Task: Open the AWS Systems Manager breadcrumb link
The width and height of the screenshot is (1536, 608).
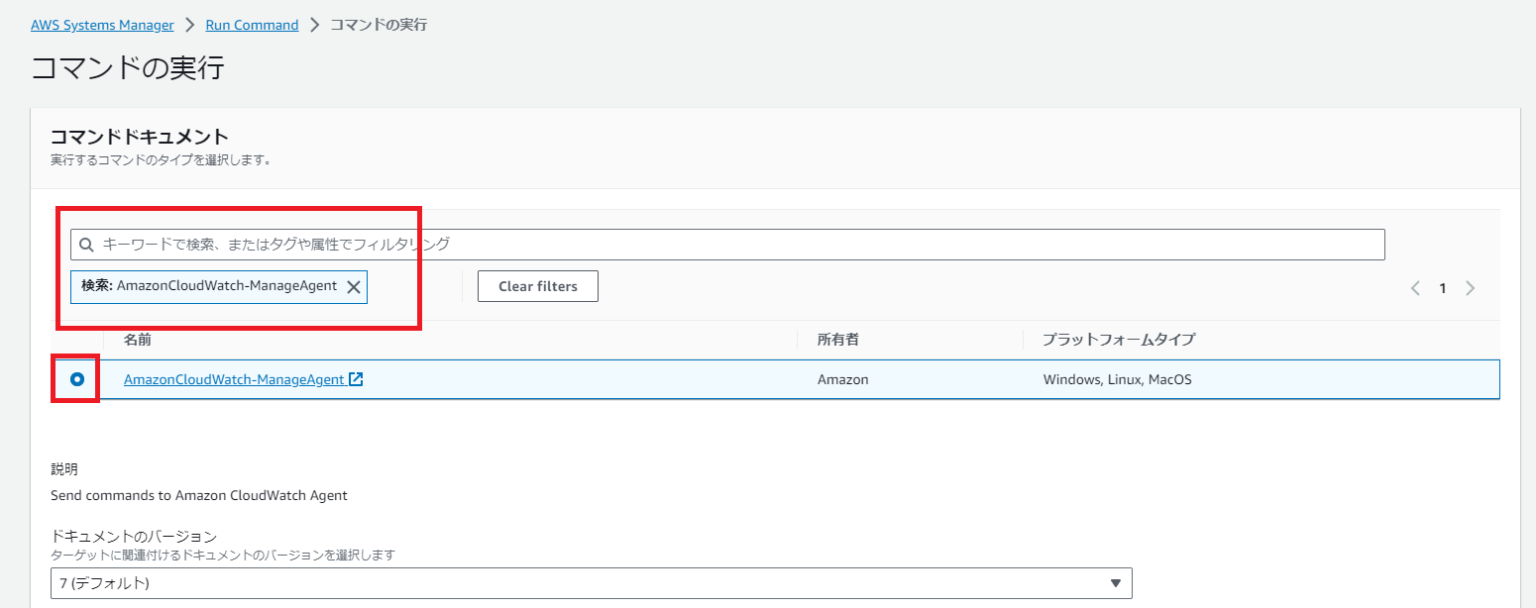Action: 102,24
